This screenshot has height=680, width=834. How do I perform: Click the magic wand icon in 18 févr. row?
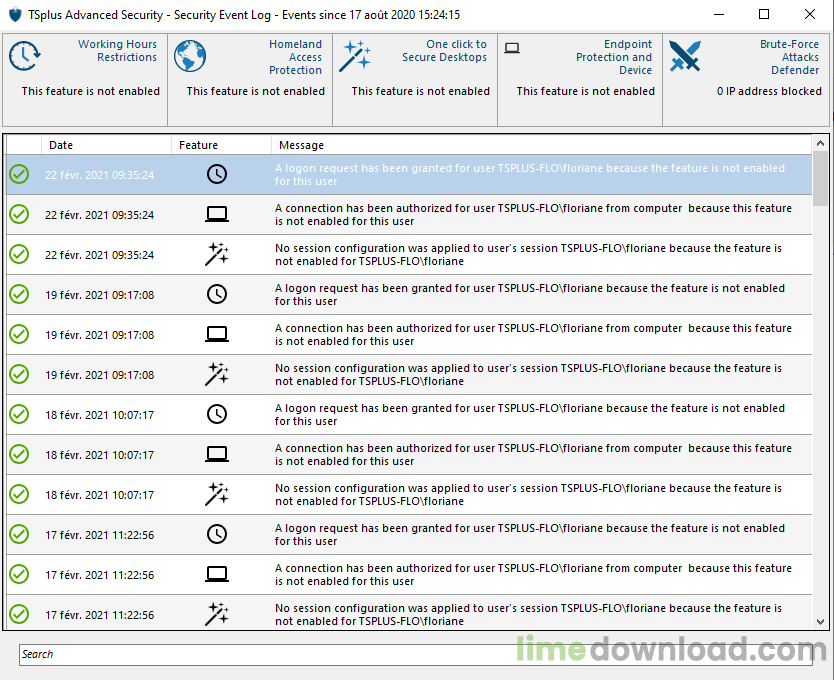coord(217,494)
